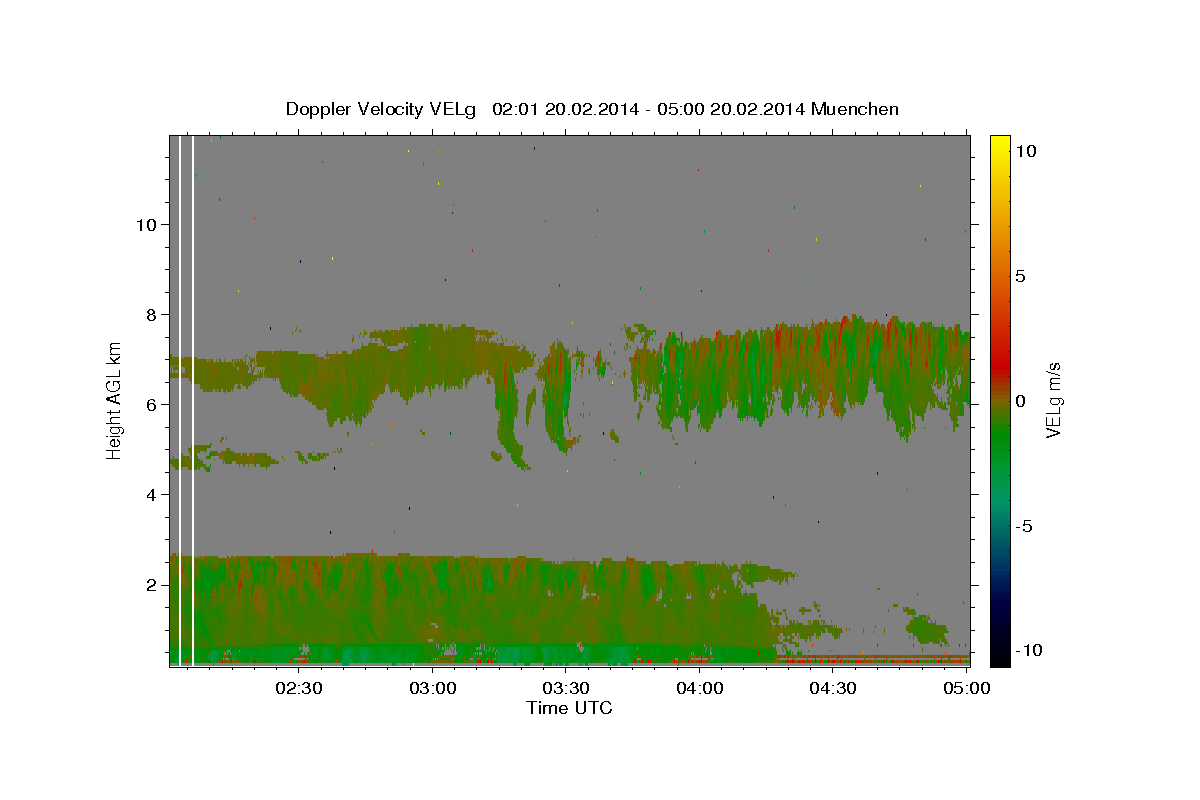The image size is (1200, 800).
Task: Click the height tick label '8'
Action: pyautogui.click(x=151, y=314)
